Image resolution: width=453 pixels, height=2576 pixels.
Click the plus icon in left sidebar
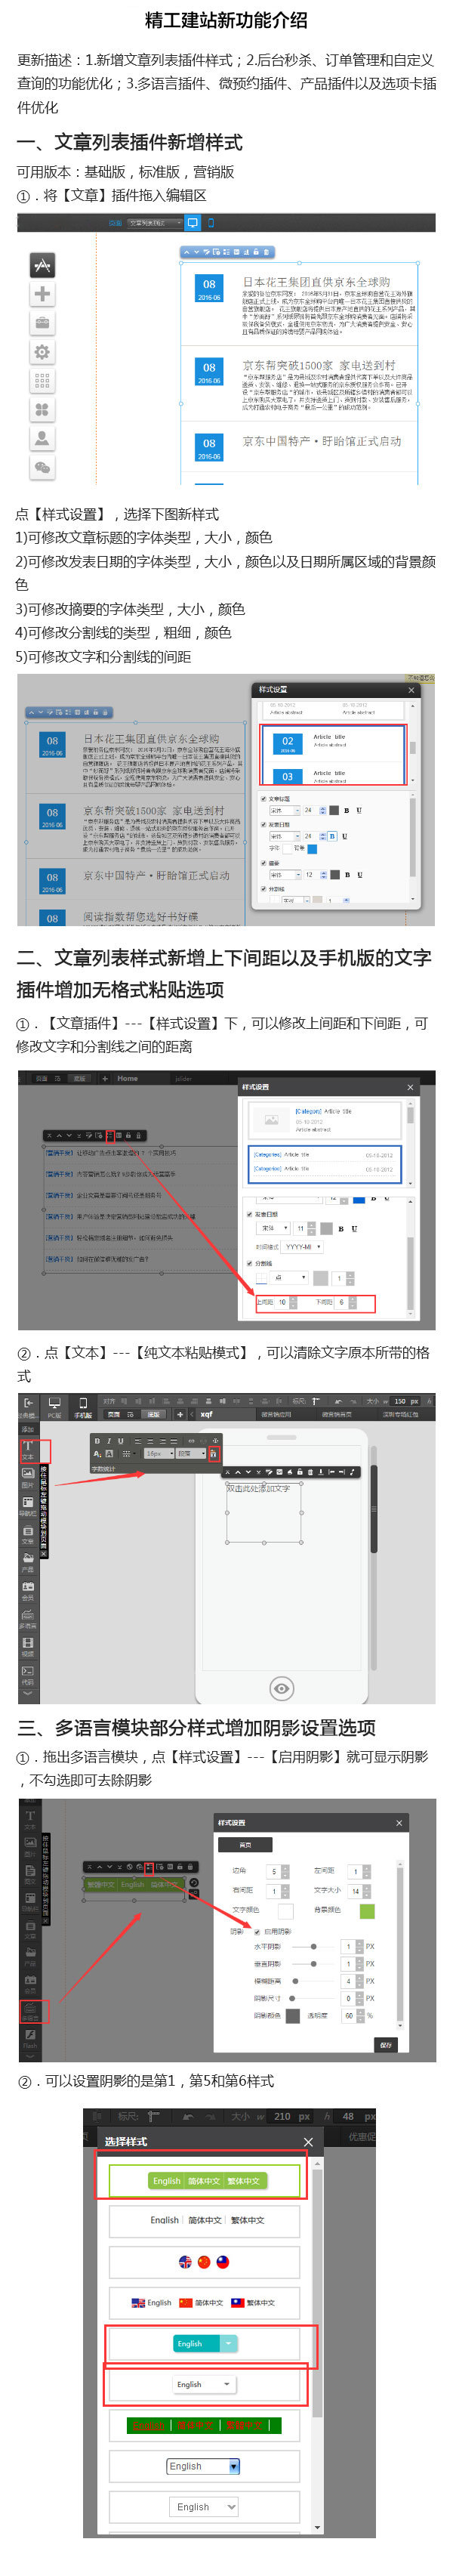[x=42, y=294]
